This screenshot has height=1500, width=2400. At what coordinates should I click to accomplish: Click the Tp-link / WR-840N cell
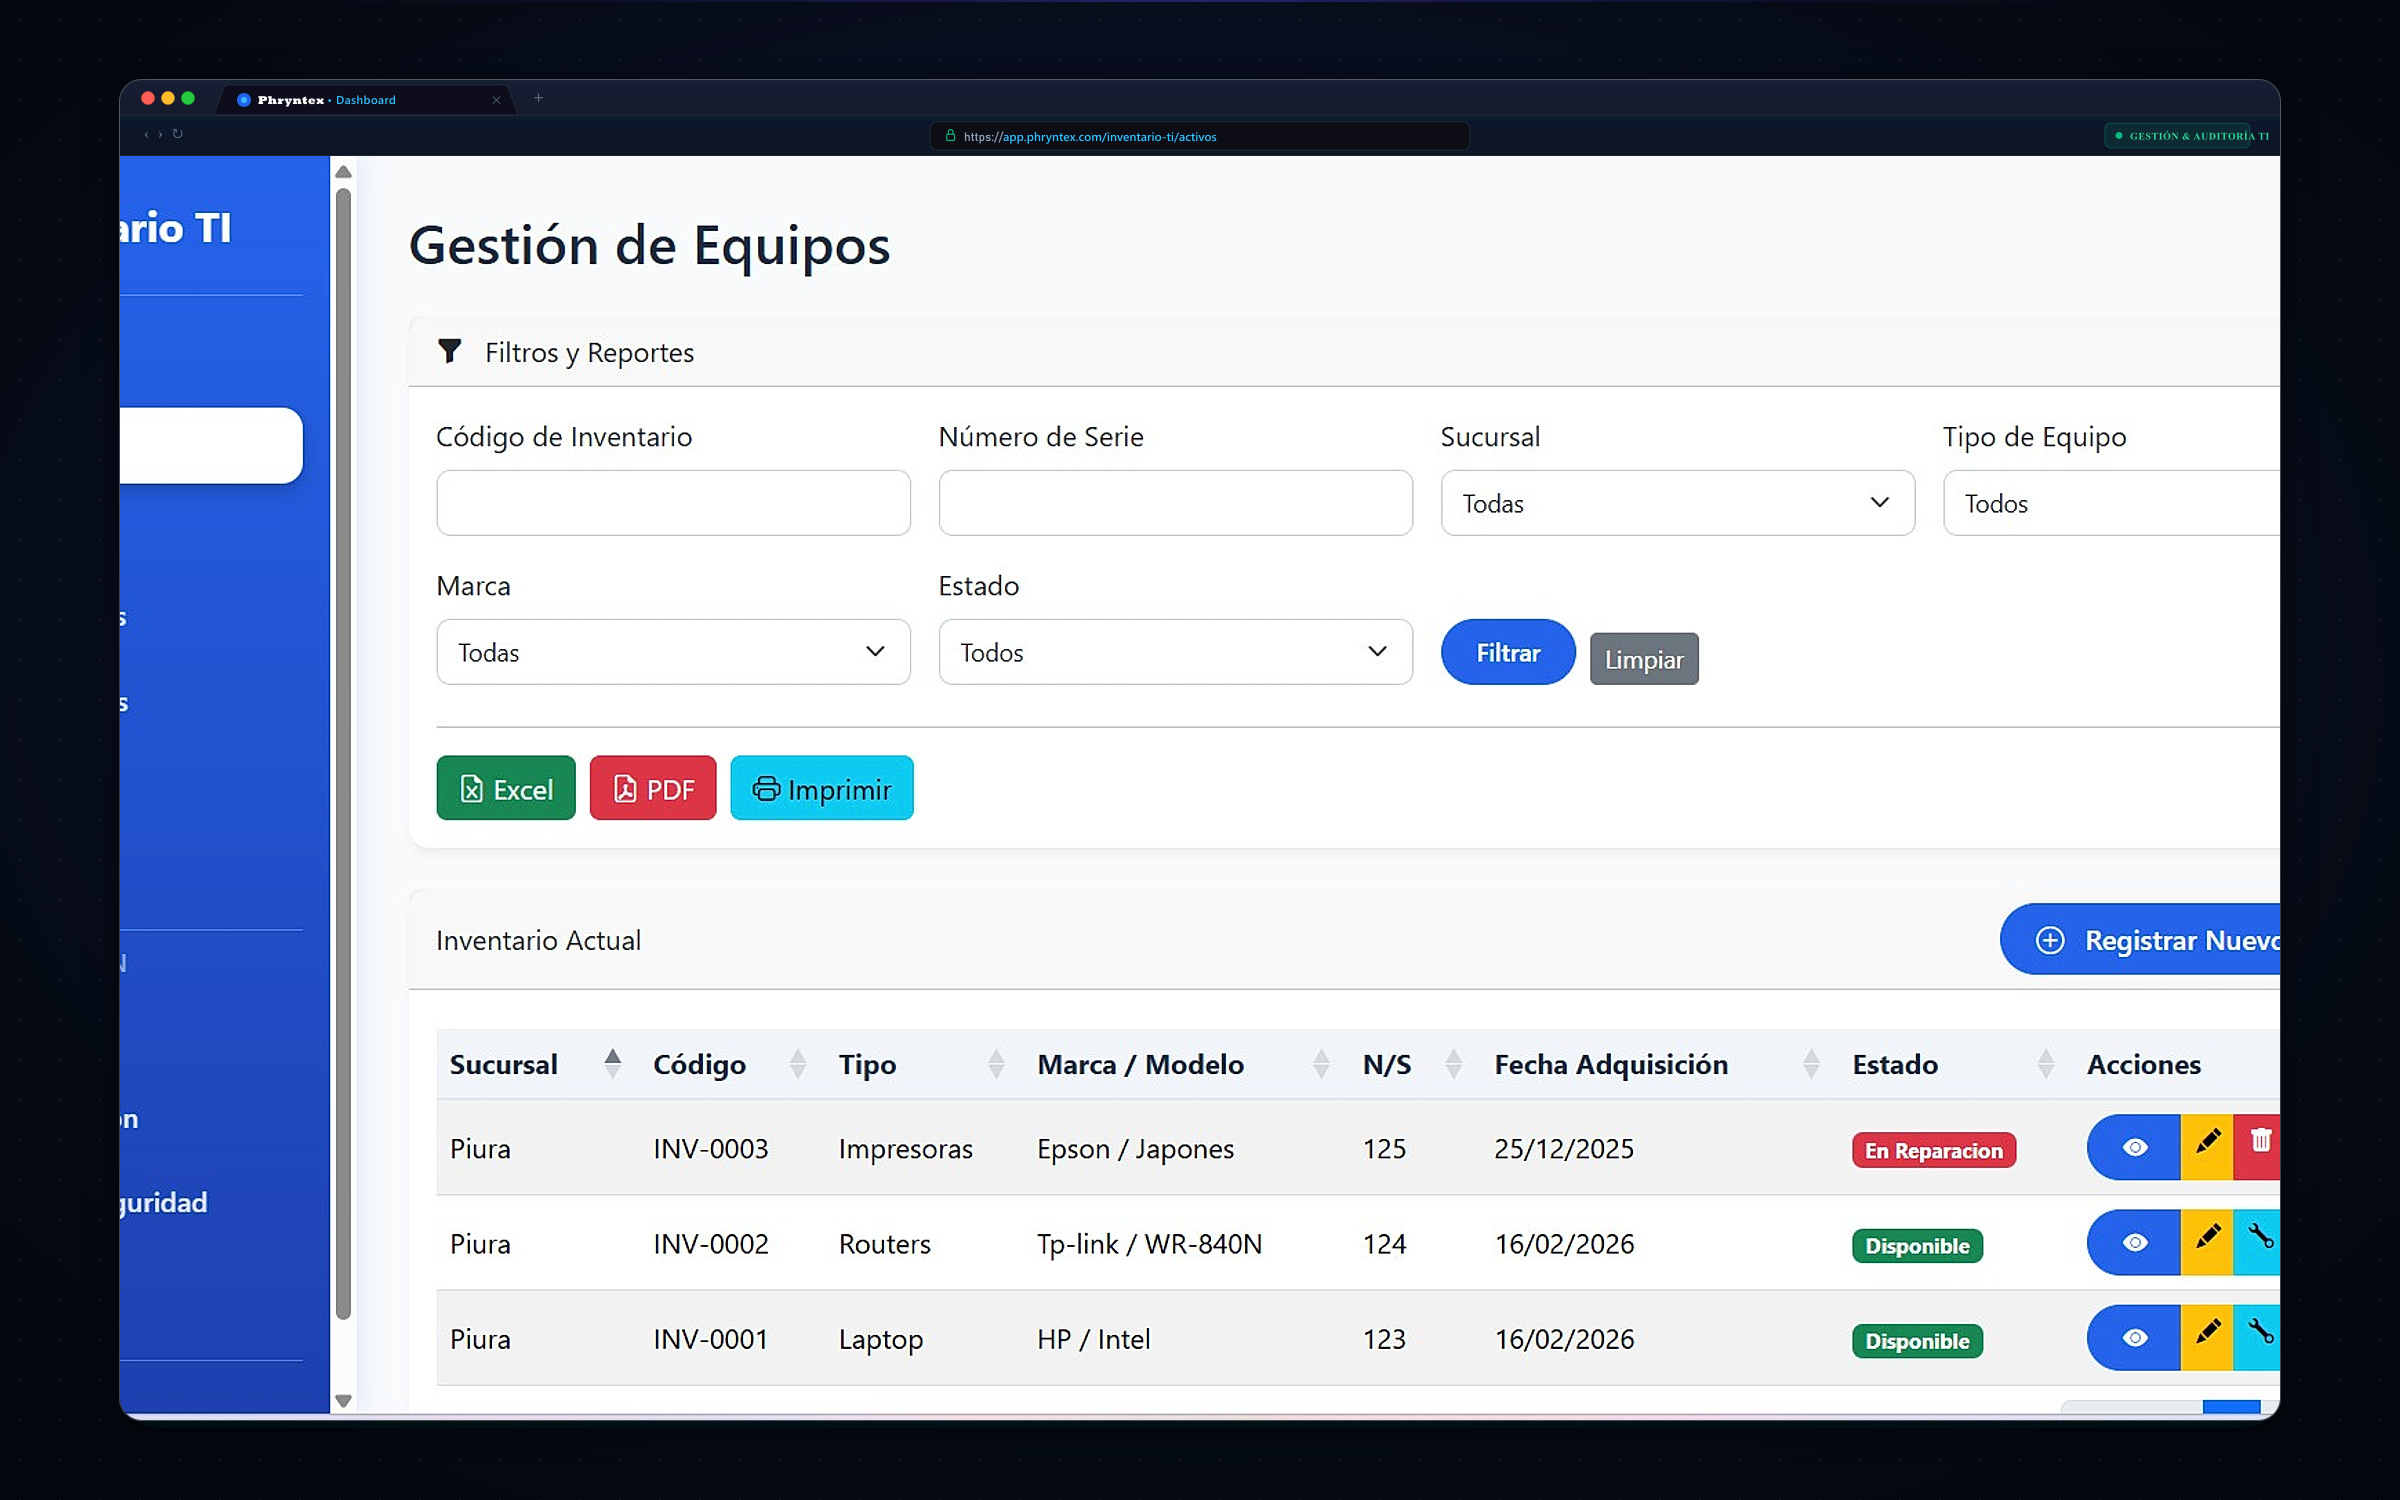(1149, 1243)
